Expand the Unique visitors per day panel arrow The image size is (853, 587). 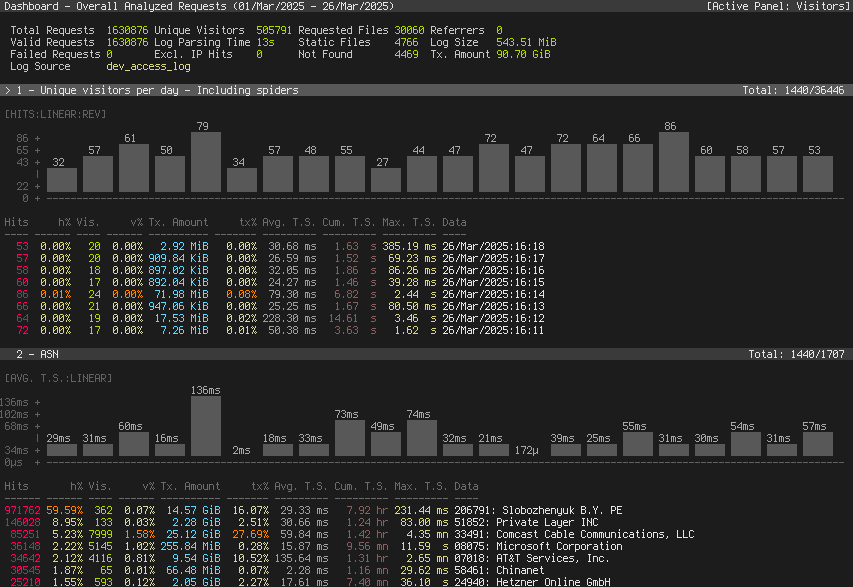pyautogui.click(x=8, y=90)
